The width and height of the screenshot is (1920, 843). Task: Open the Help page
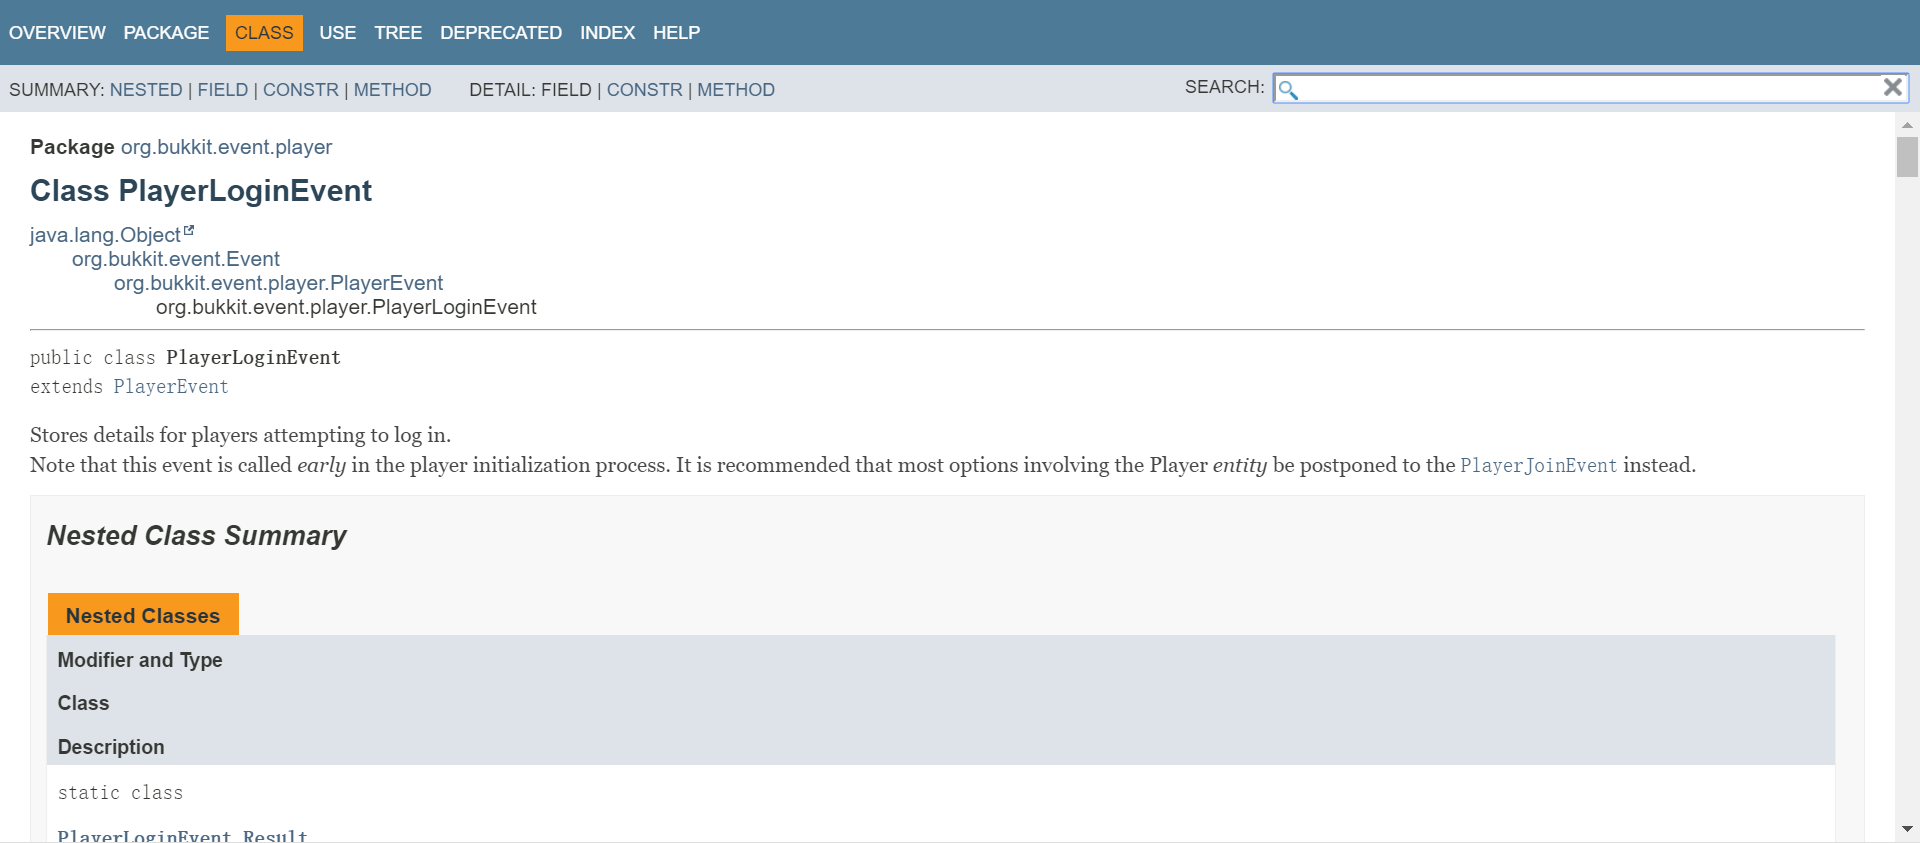click(x=676, y=33)
